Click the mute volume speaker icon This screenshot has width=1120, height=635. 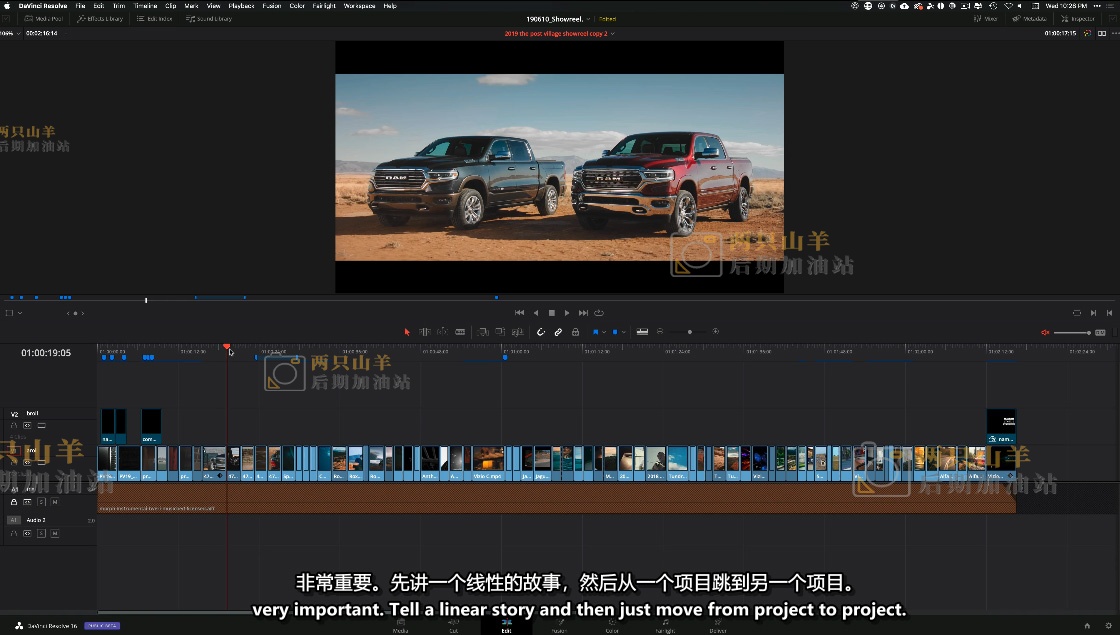pyautogui.click(x=1045, y=332)
